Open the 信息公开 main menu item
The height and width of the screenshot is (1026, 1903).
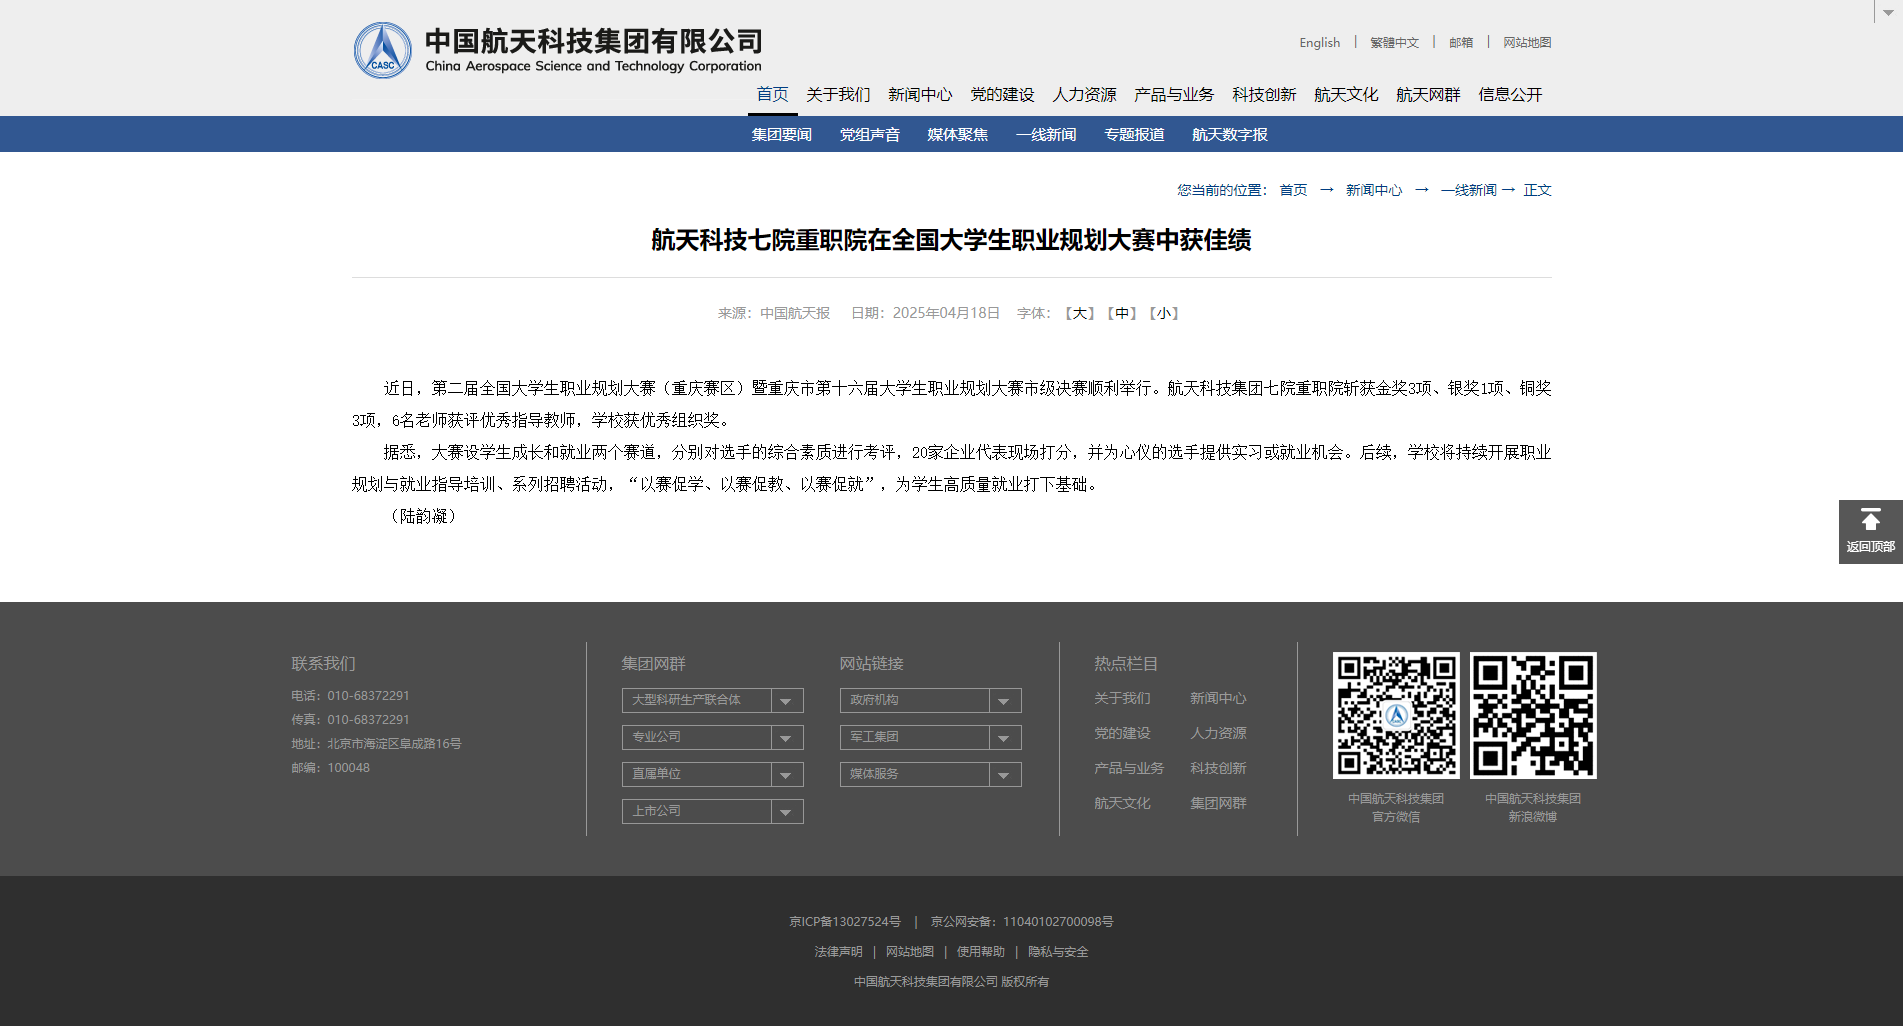point(1510,94)
